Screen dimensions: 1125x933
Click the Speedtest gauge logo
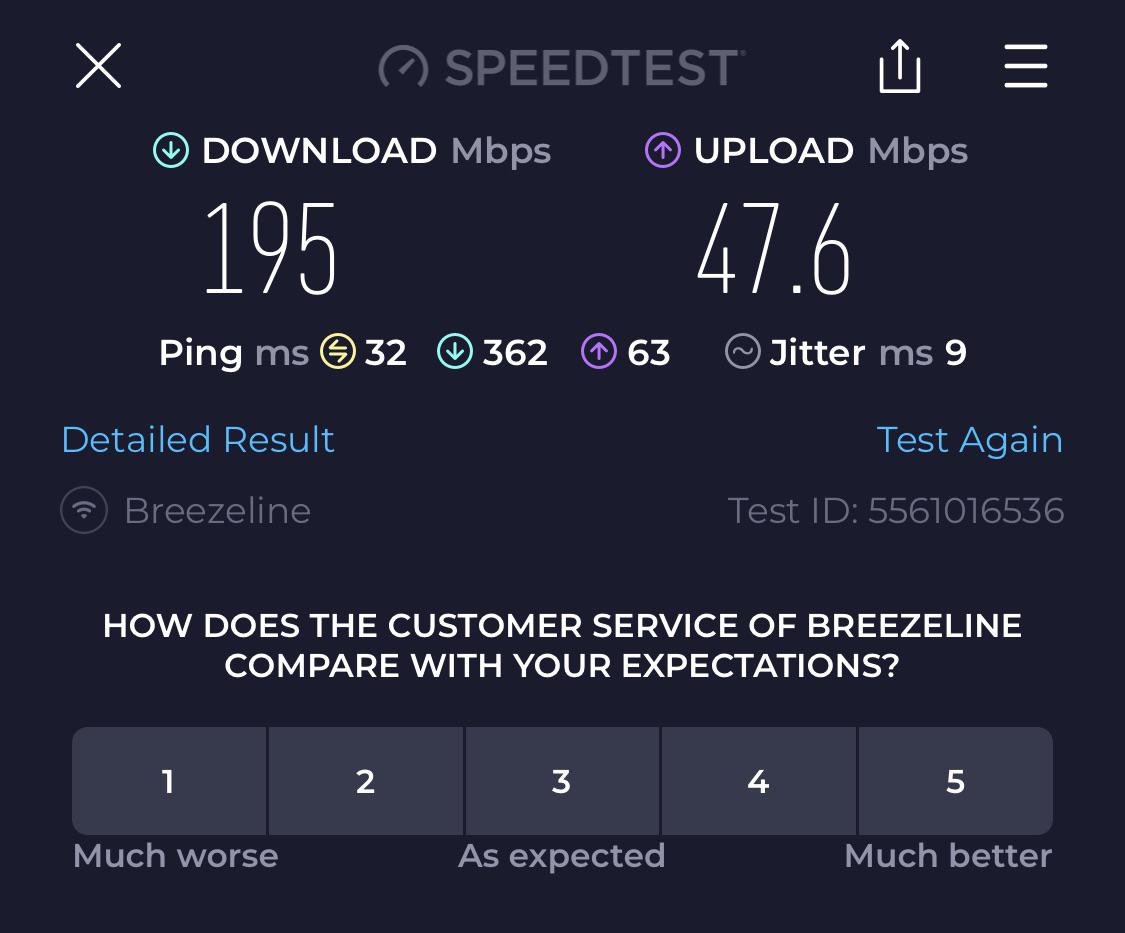click(403, 66)
